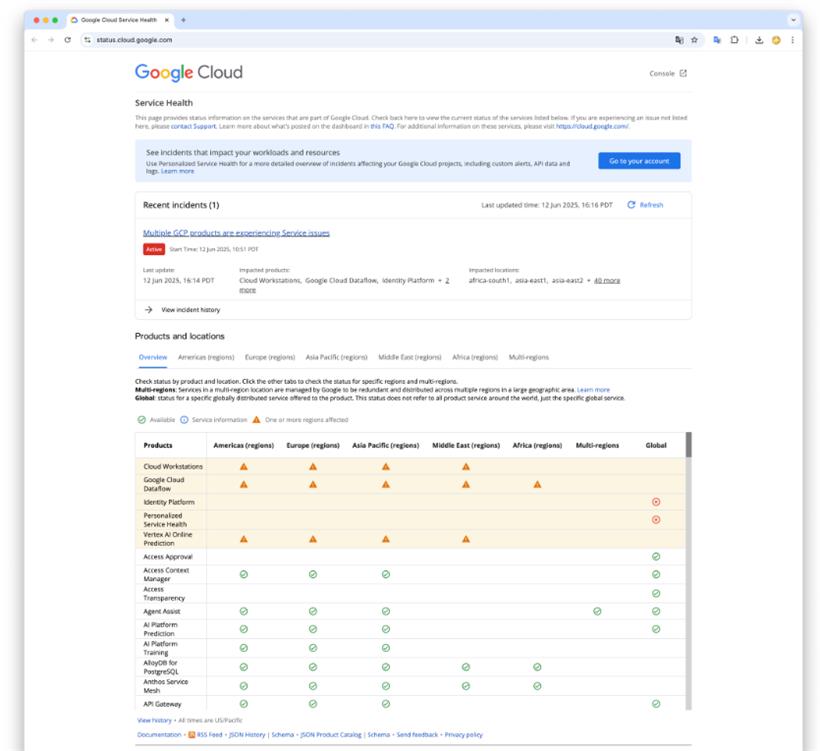Click the Google Cloud logo

(189, 72)
